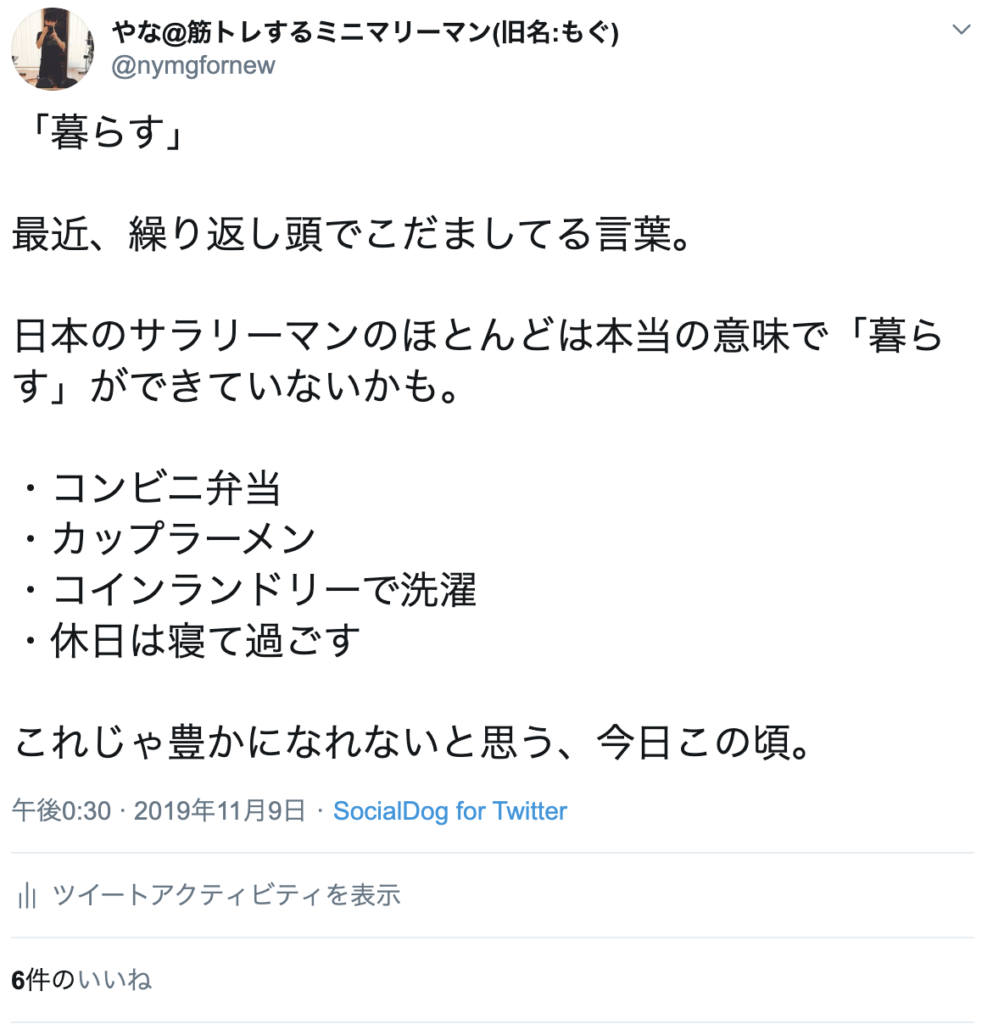
Task: Open the author's profile avatar photo
Action: 52,48
